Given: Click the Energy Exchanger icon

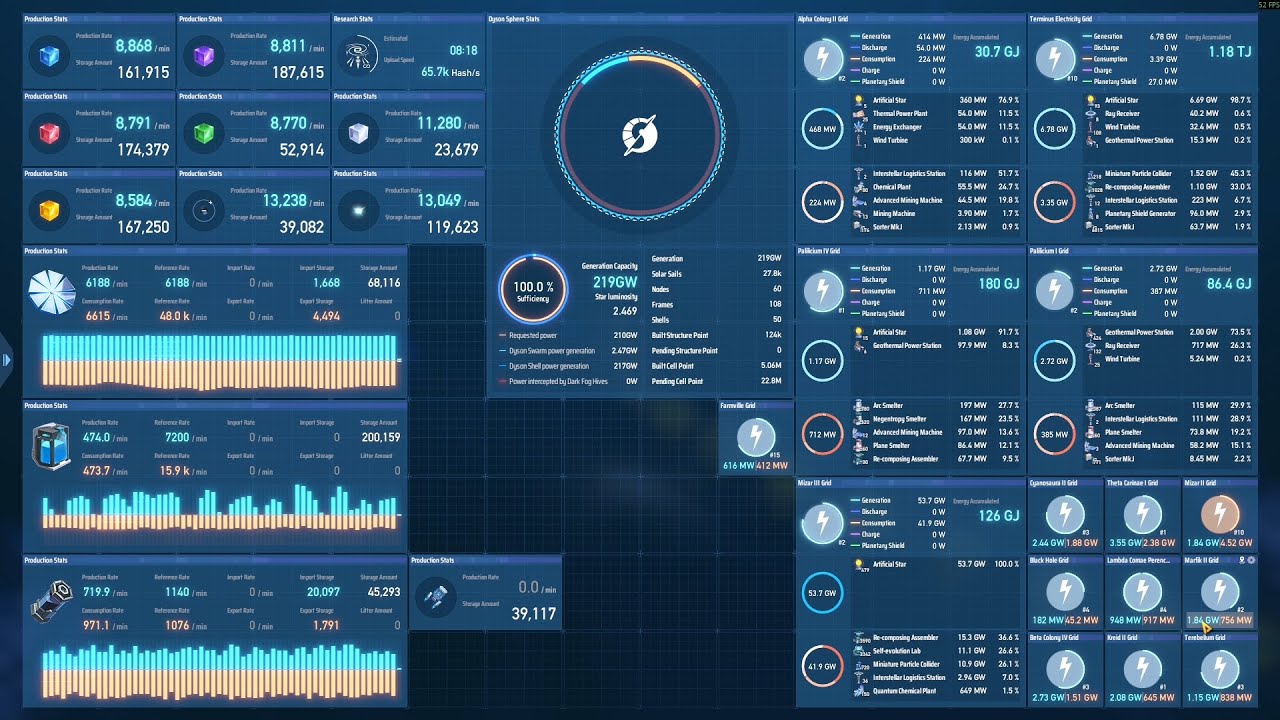Looking at the screenshot, I should [859, 127].
